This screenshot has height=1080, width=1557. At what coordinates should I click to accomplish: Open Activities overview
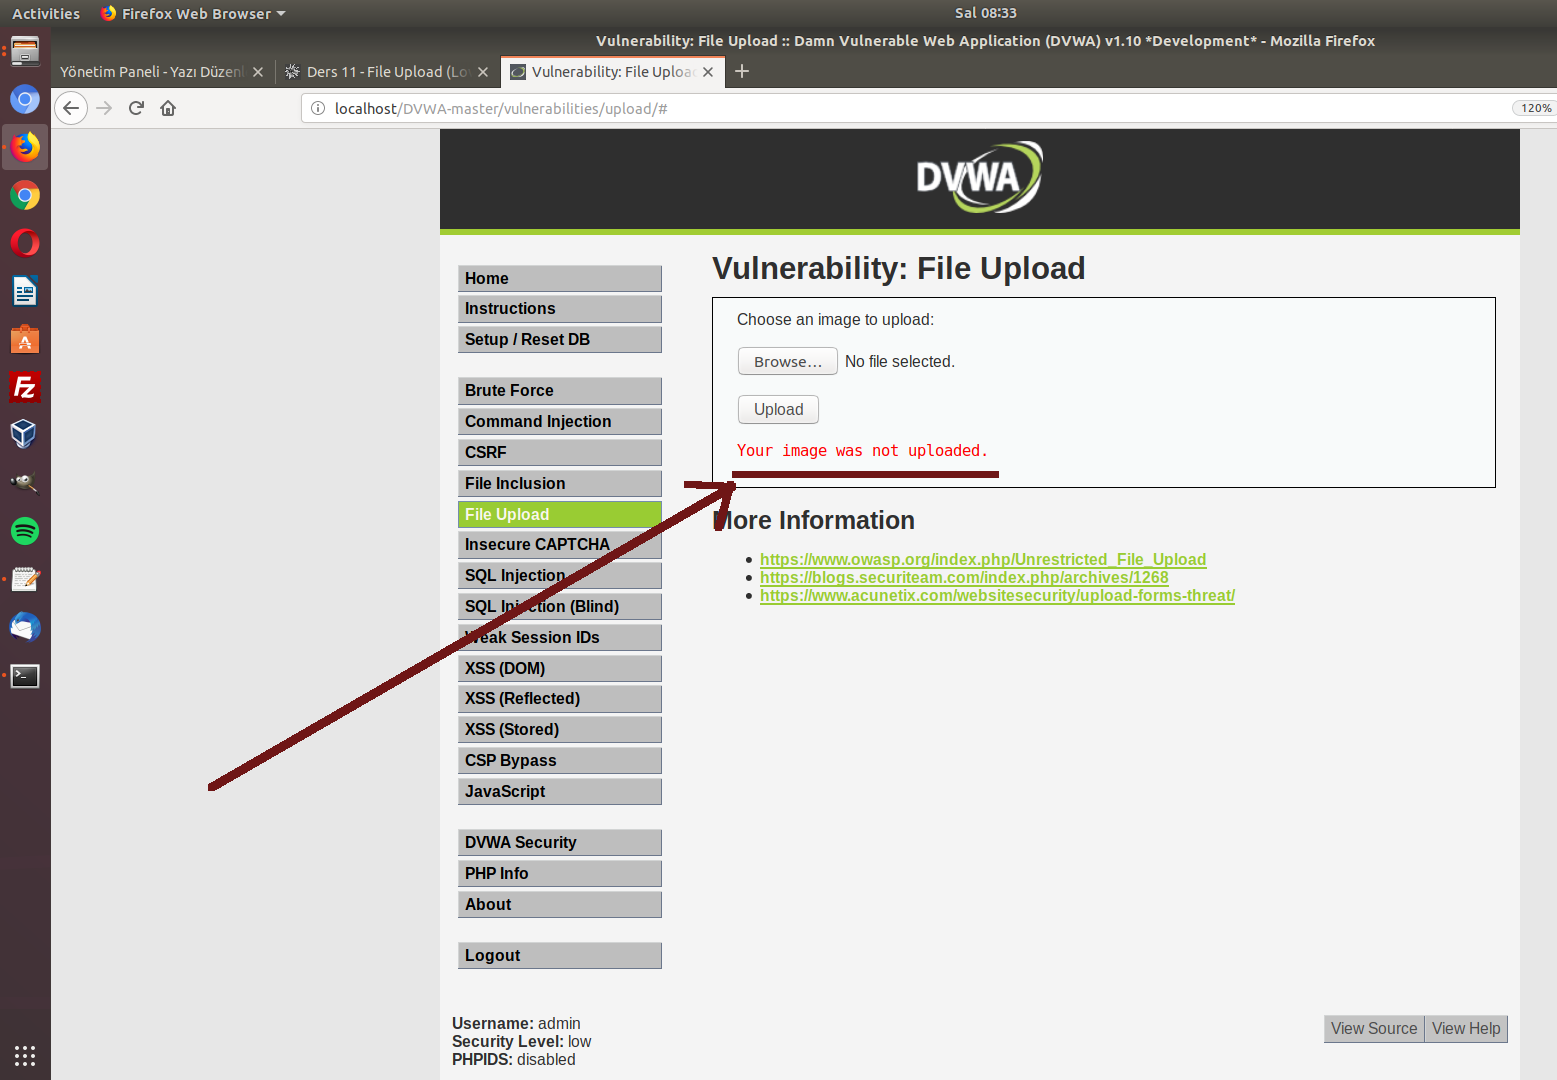[46, 13]
